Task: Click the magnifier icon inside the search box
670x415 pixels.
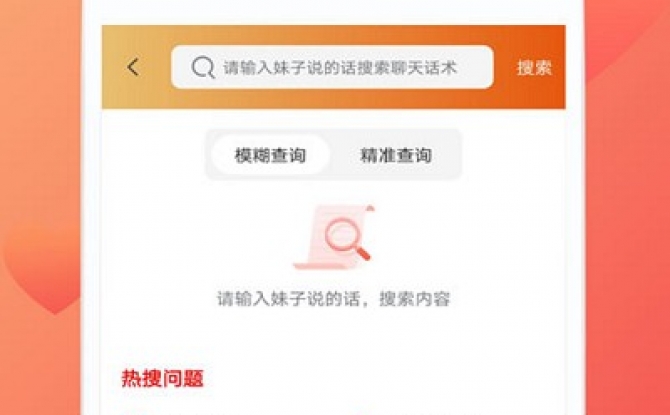Action: coord(202,67)
